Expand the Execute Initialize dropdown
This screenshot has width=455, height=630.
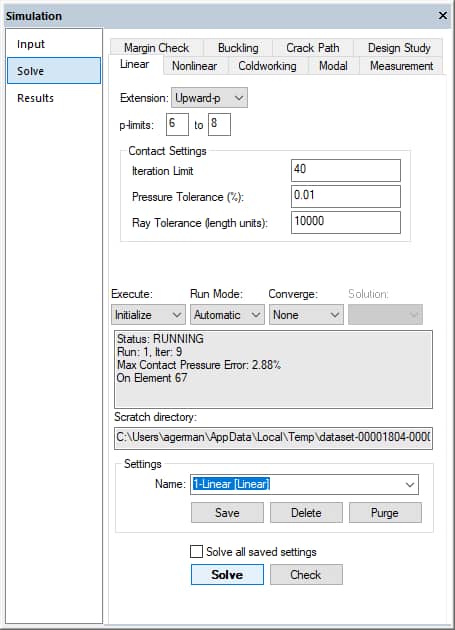pyautogui.click(x=148, y=315)
